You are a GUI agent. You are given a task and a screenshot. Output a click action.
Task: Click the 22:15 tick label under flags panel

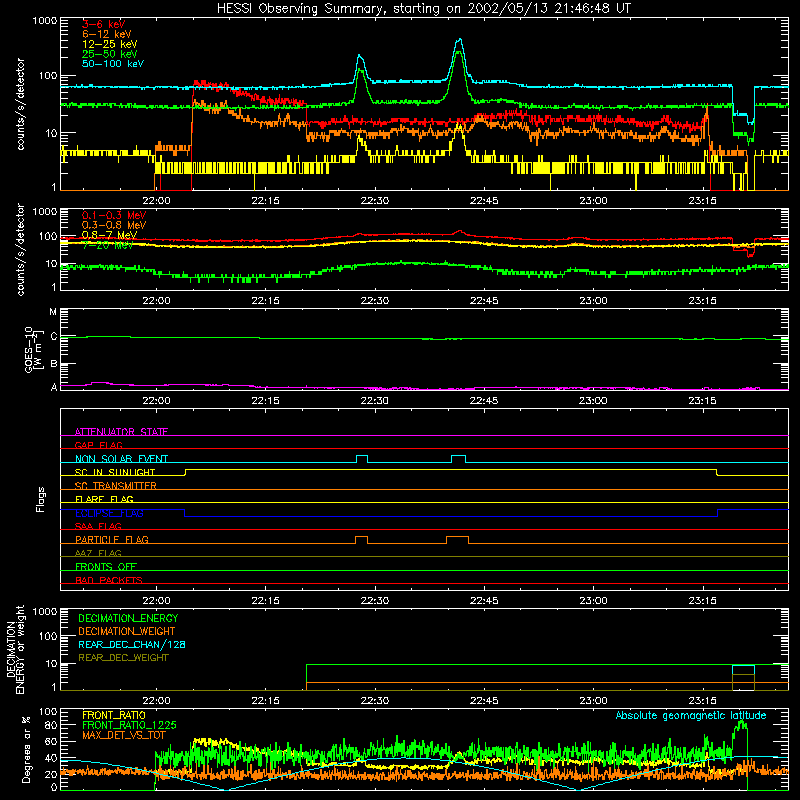point(265,601)
